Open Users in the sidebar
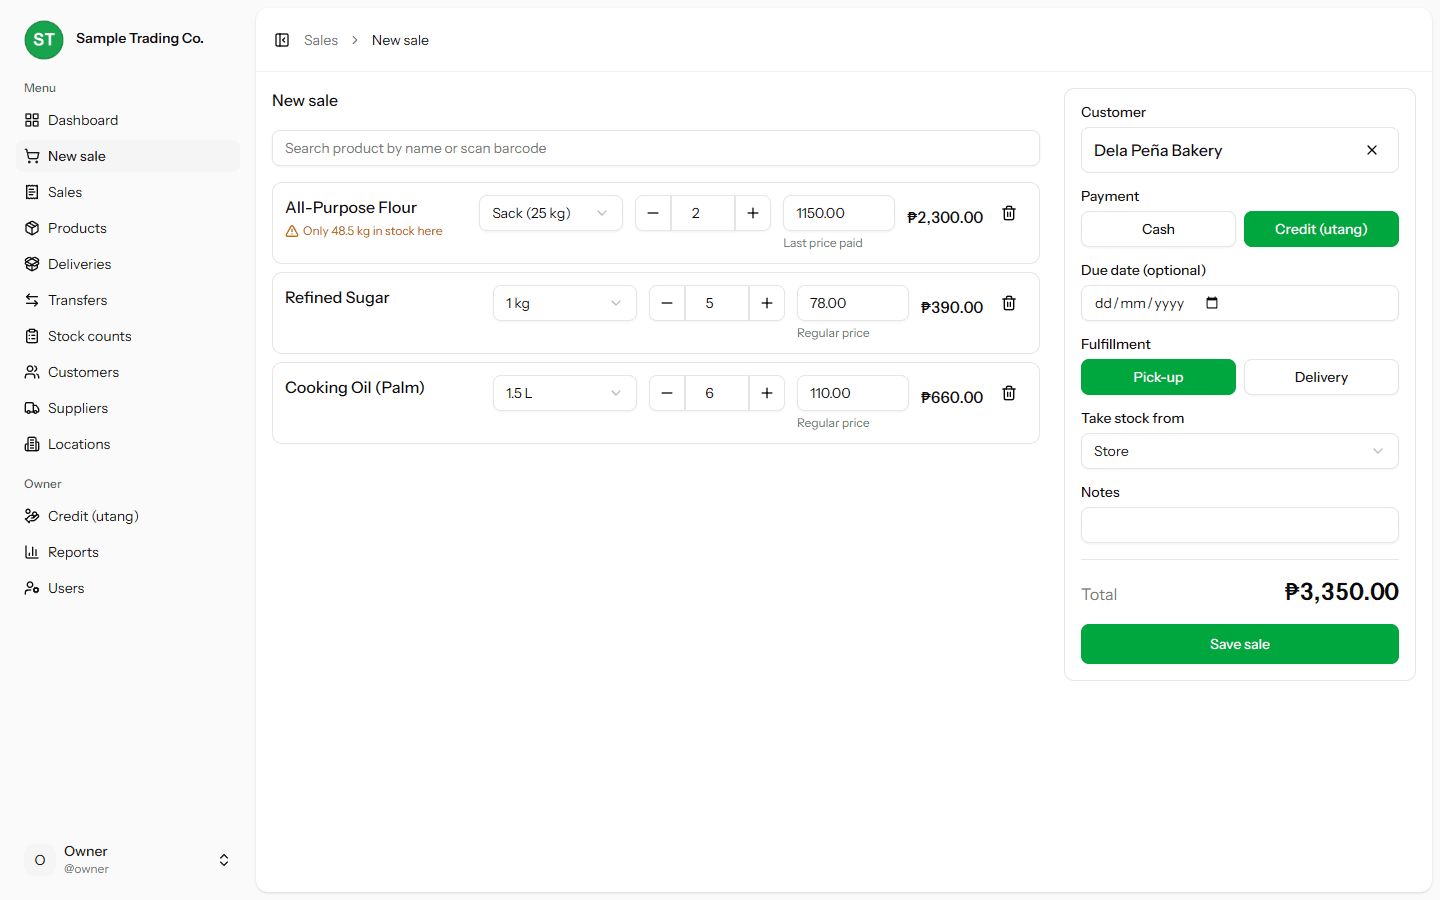Image resolution: width=1440 pixels, height=900 pixels. click(x=128, y=588)
